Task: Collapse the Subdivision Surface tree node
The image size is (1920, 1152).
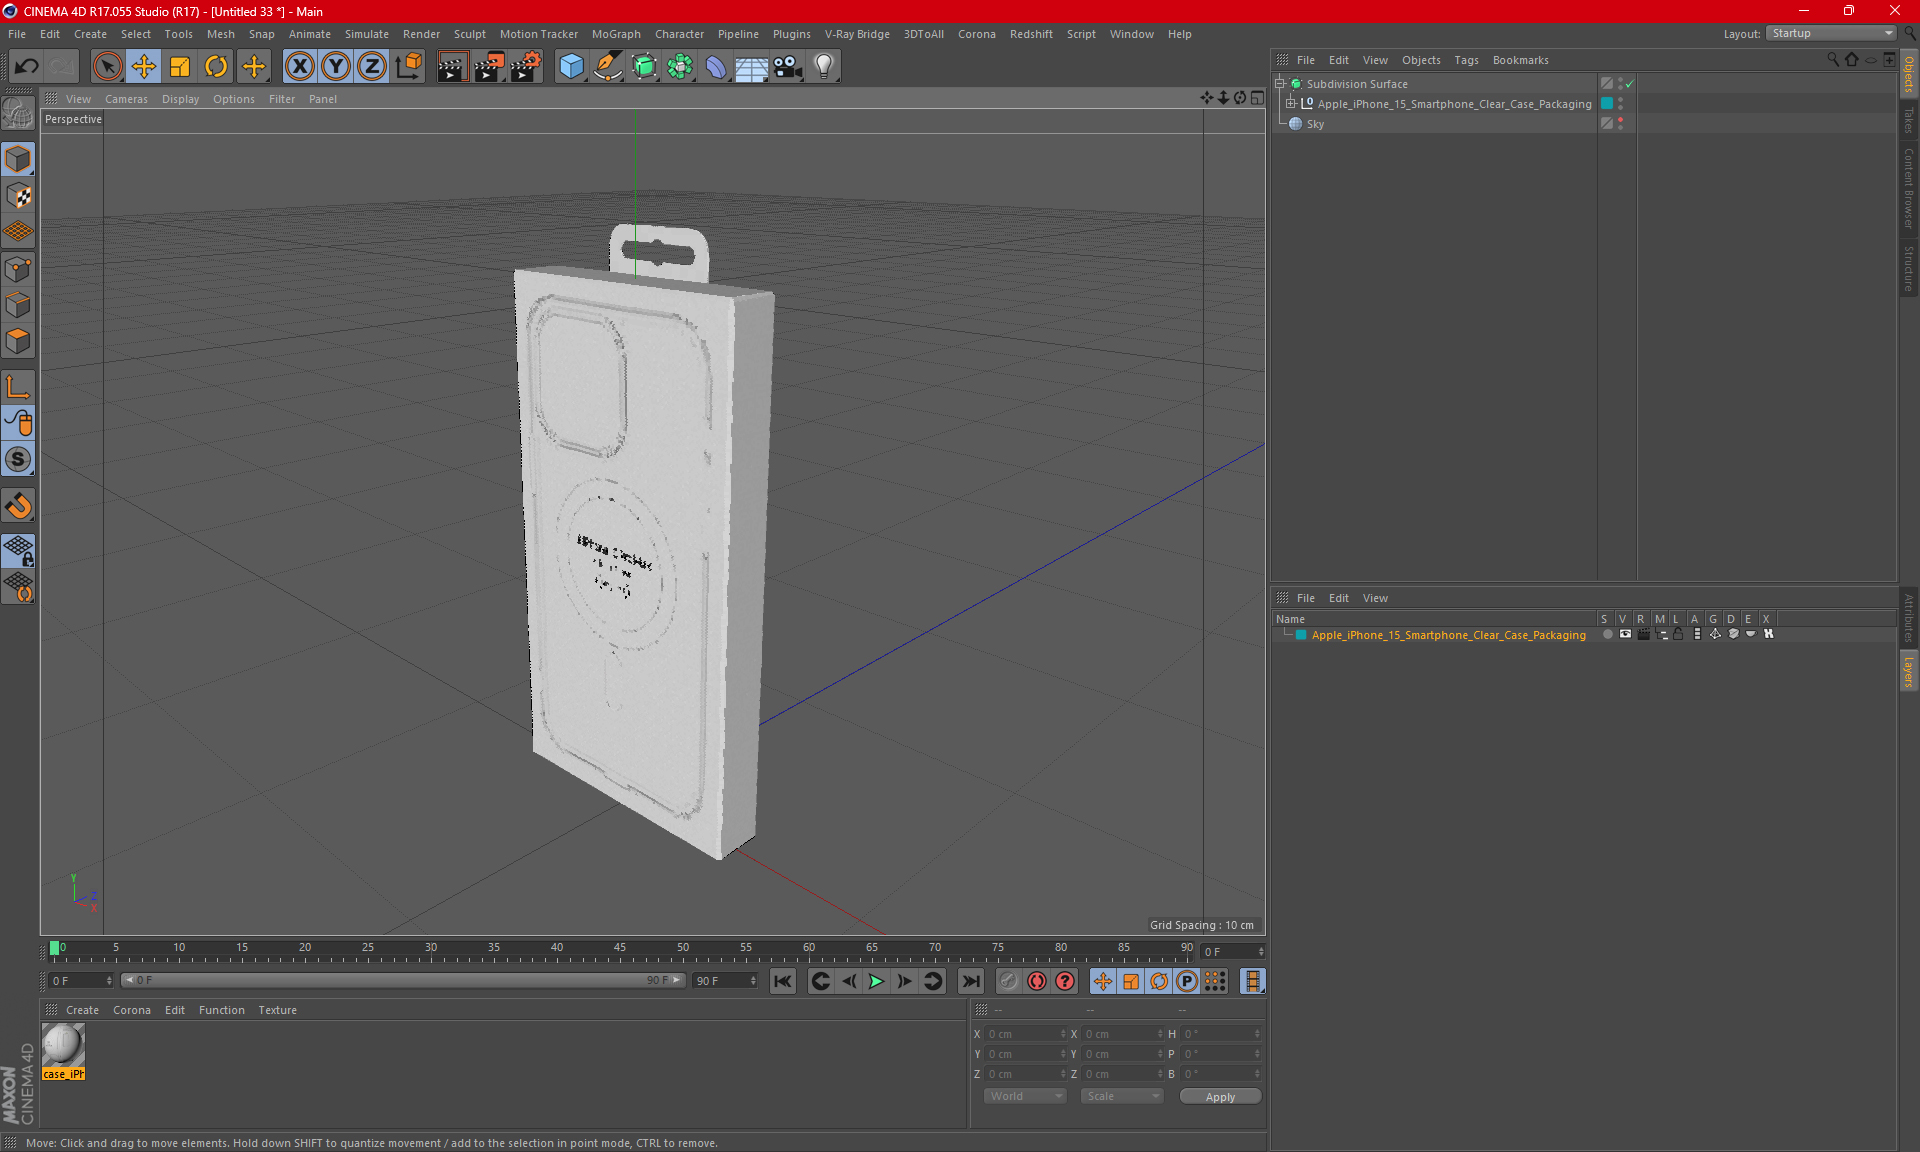Action: [1280, 84]
